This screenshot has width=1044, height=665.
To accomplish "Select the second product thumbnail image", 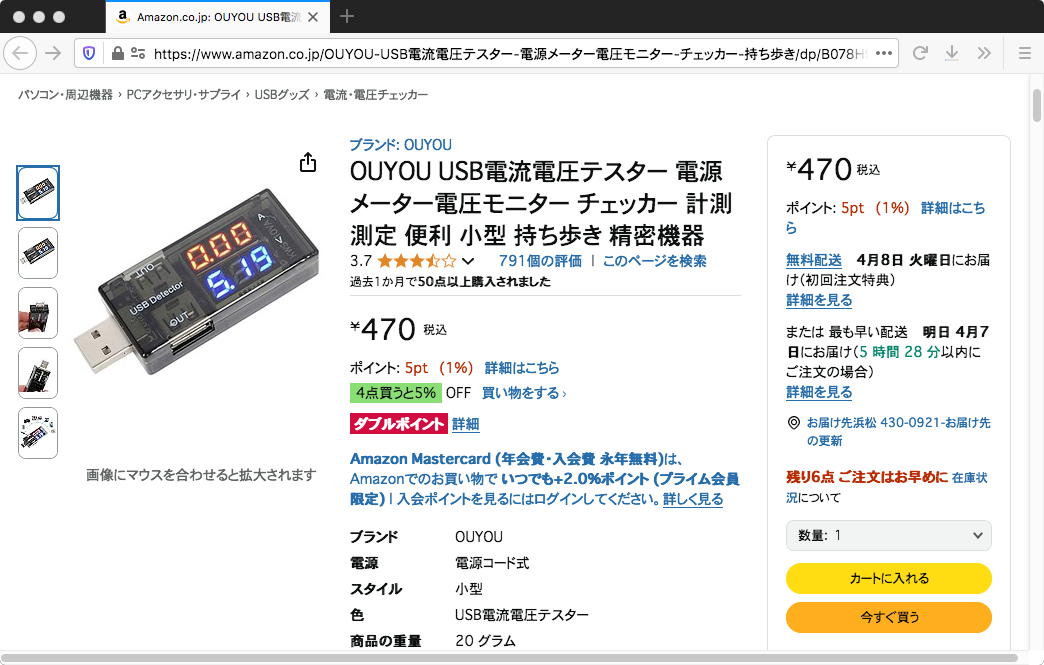I will tap(38, 253).
